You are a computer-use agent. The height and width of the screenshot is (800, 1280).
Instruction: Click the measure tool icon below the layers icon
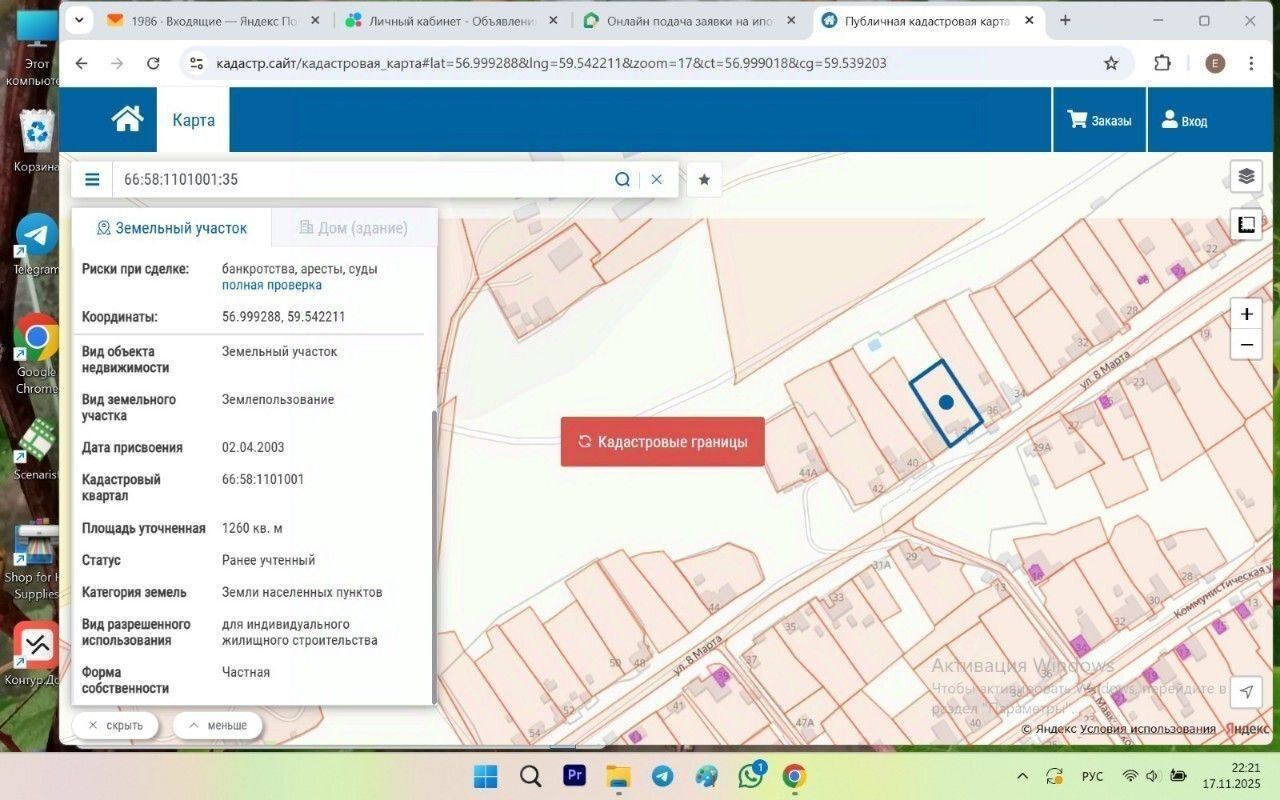coord(1246,225)
